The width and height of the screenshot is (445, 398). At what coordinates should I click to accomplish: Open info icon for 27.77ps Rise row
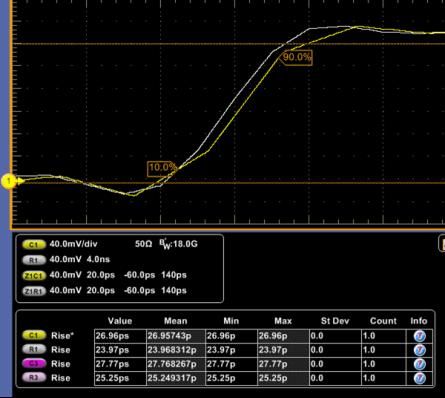coord(419,364)
